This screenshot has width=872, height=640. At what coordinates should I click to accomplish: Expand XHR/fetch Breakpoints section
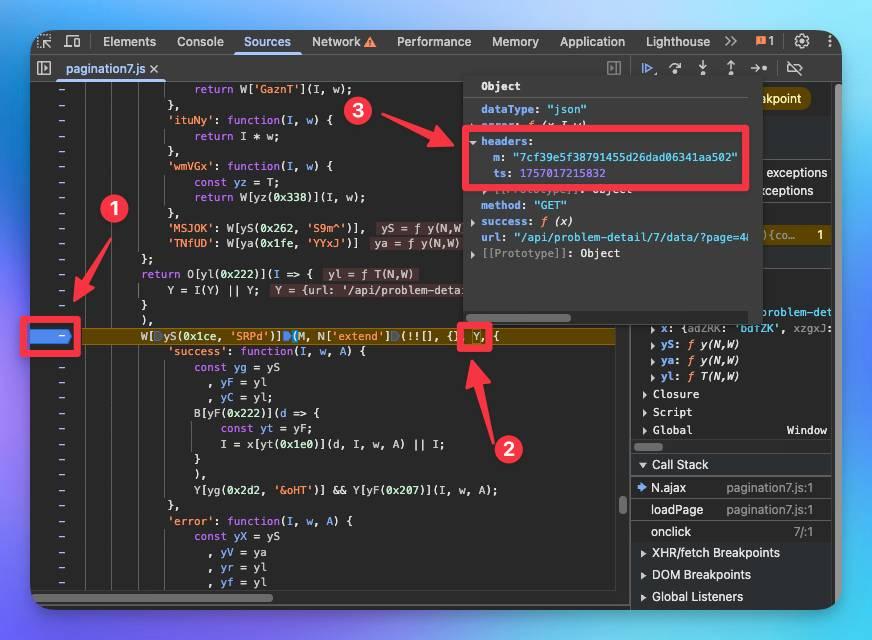[x=643, y=553]
